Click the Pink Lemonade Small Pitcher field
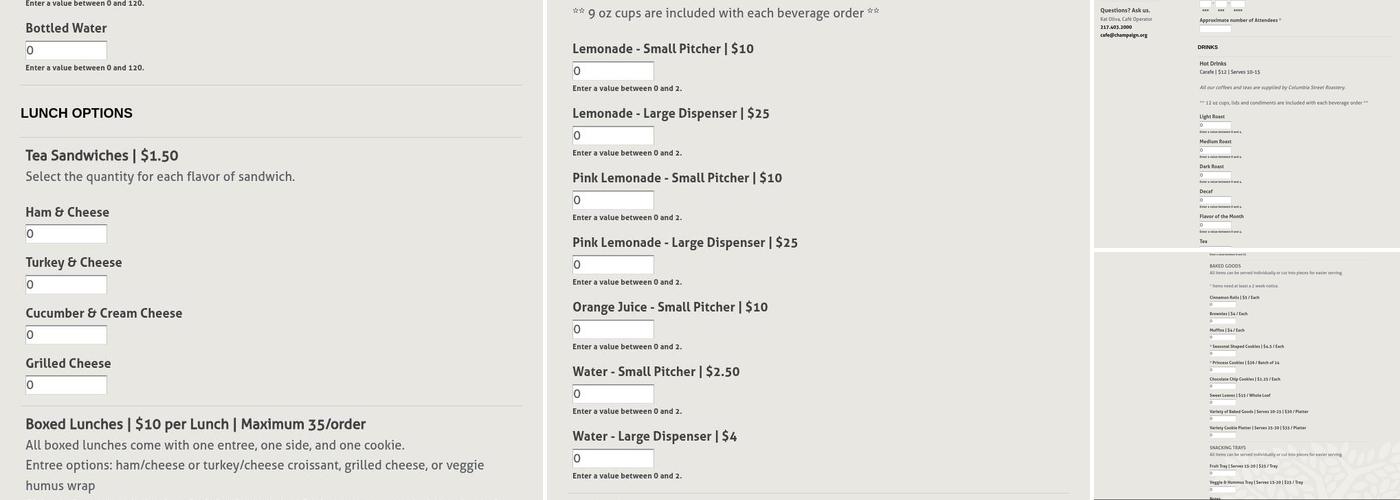The width and height of the screenshot is (1400, 500). [613, 201]
